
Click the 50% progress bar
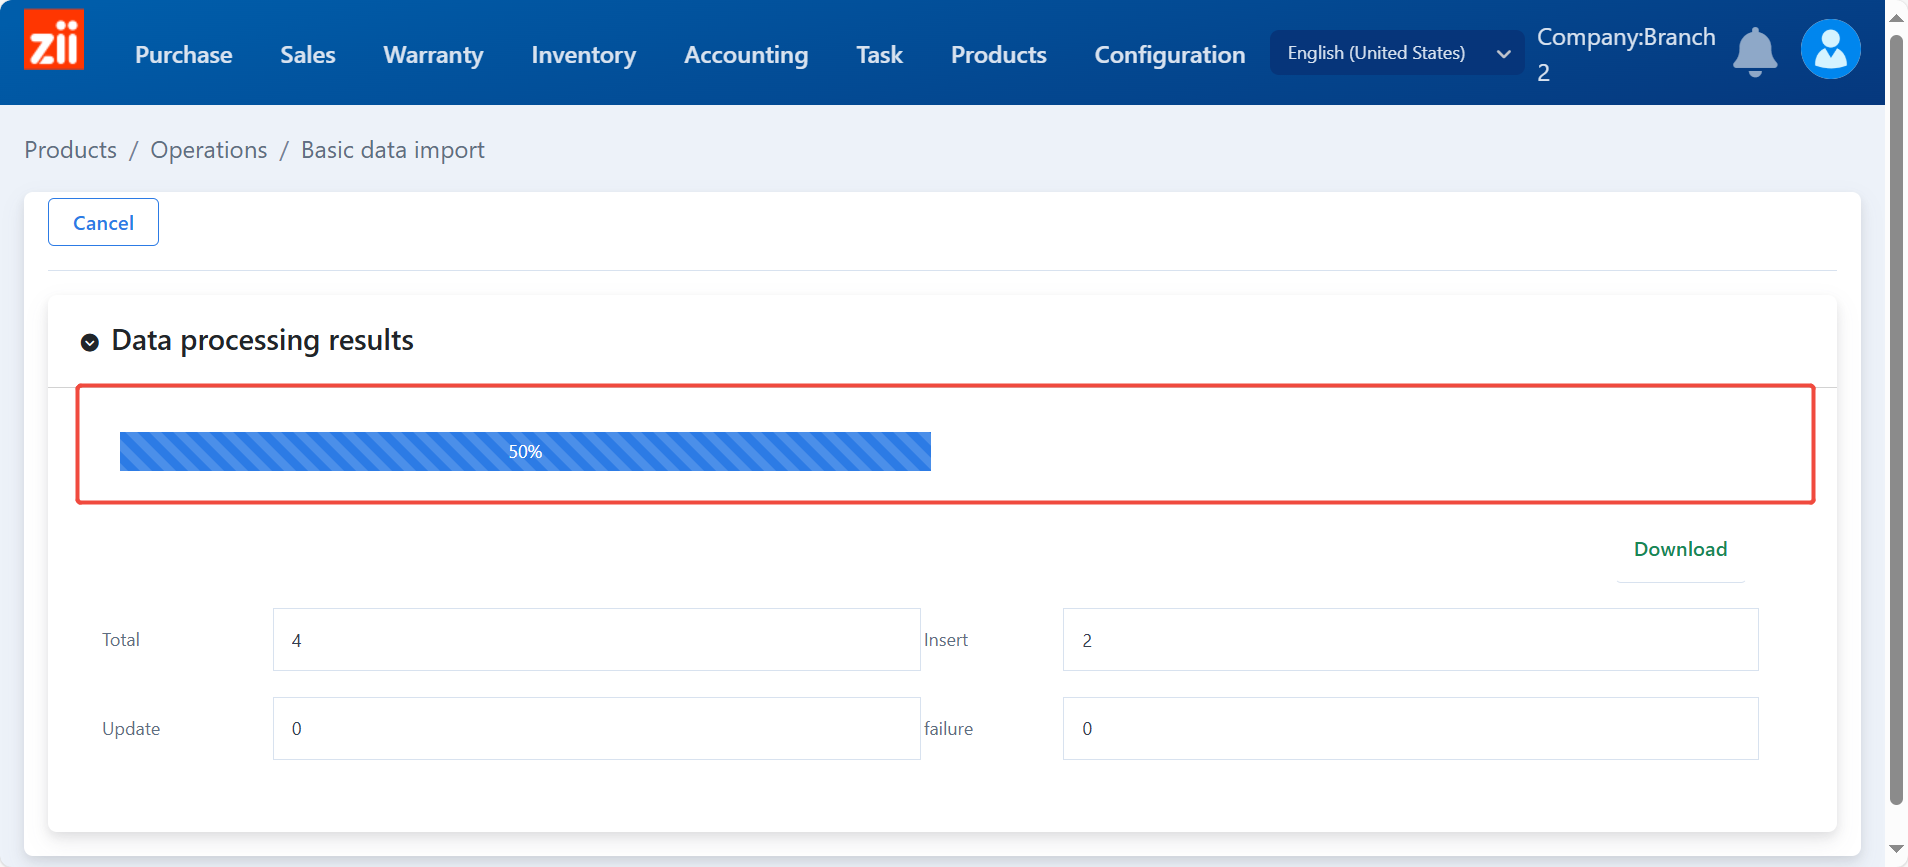click(x=525, y=451)
